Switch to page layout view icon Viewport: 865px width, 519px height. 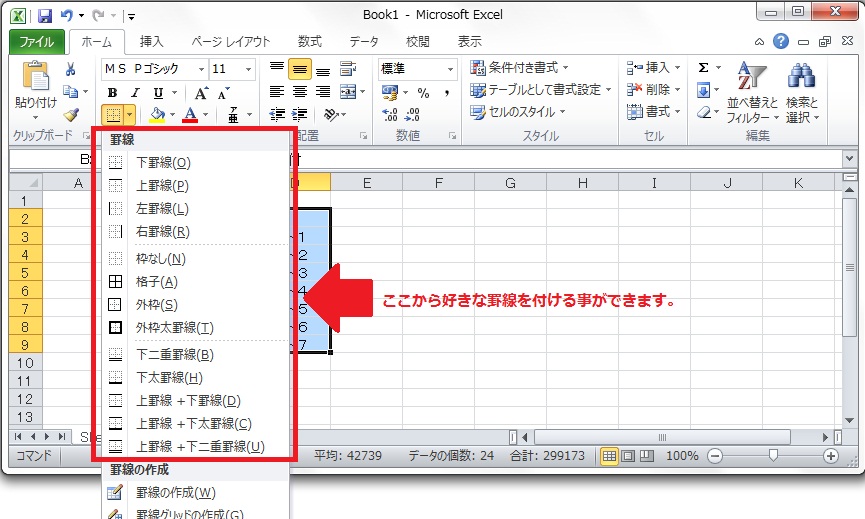pyautogui.click(x=628, y=456)
